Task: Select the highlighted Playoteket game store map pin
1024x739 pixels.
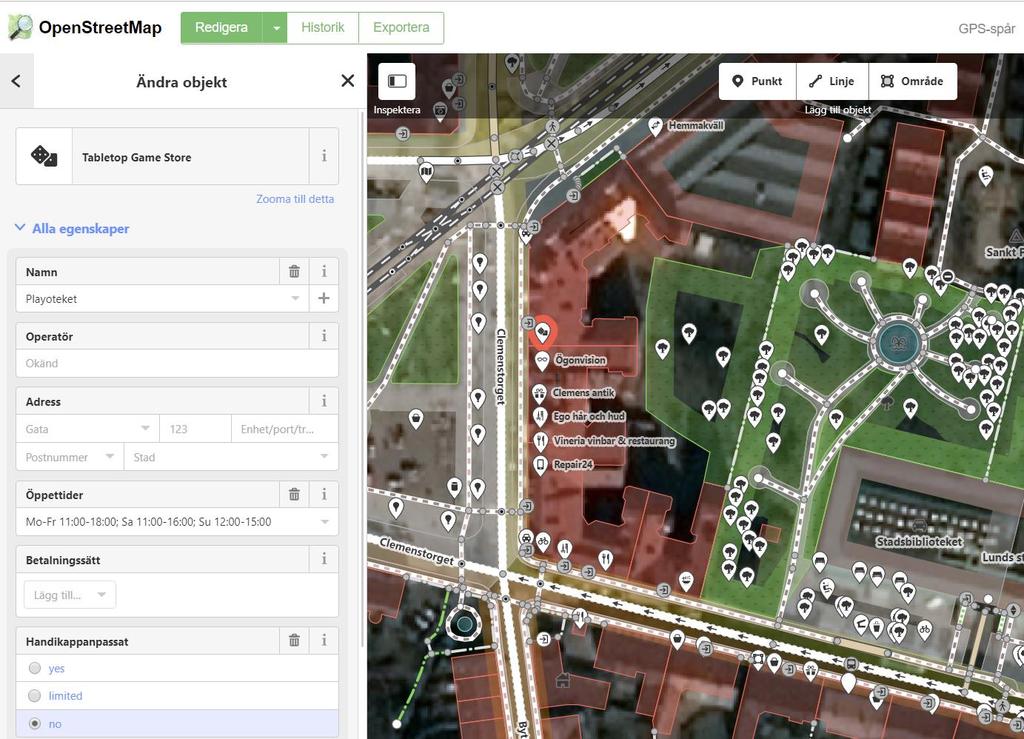Action: 542,332
